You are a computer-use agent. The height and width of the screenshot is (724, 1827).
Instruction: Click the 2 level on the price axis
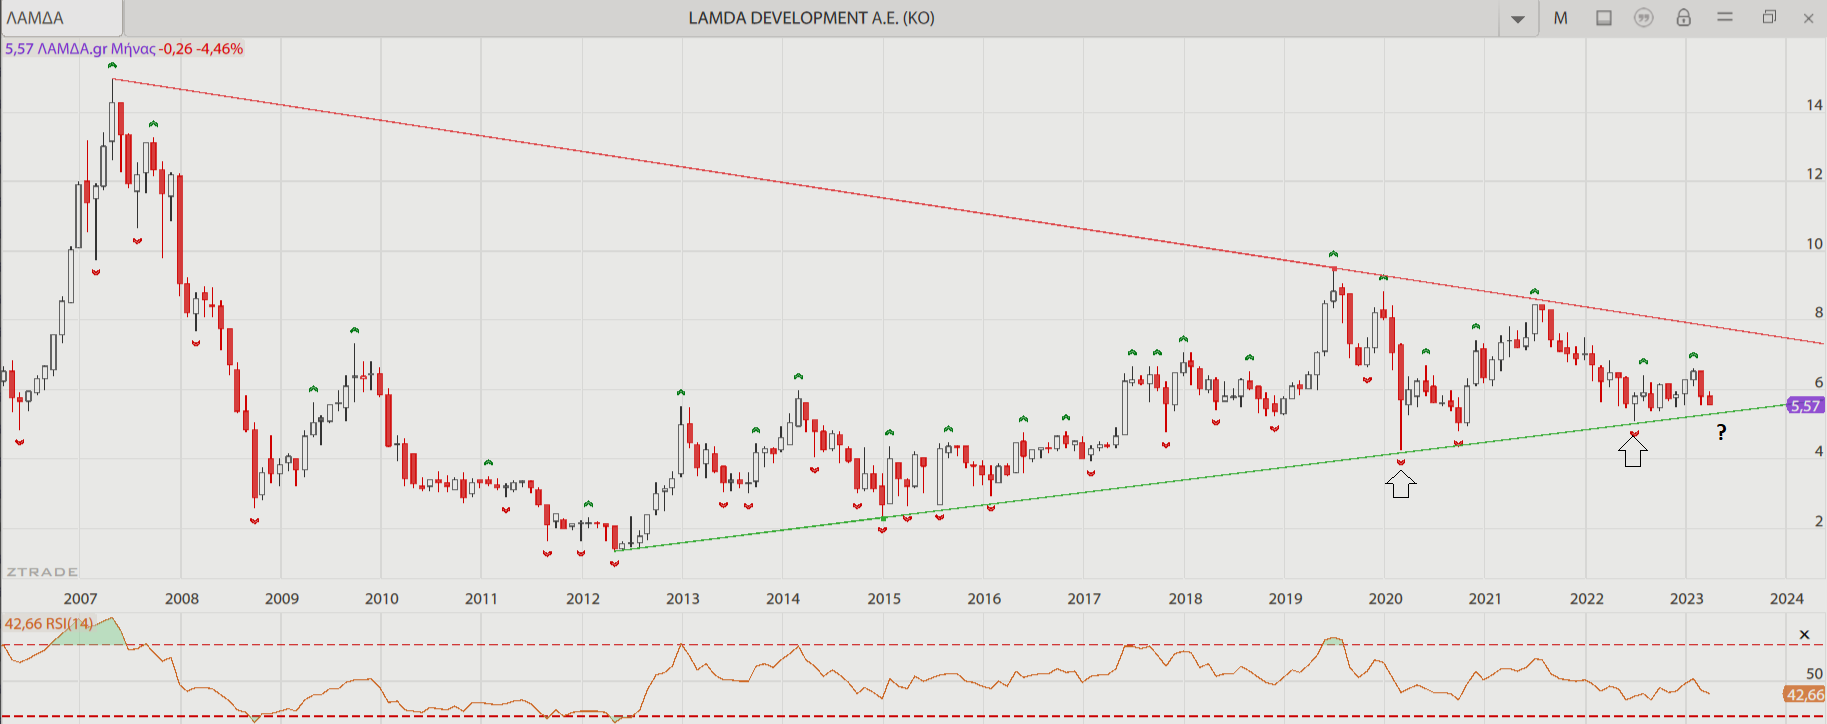click(1818, 521)
